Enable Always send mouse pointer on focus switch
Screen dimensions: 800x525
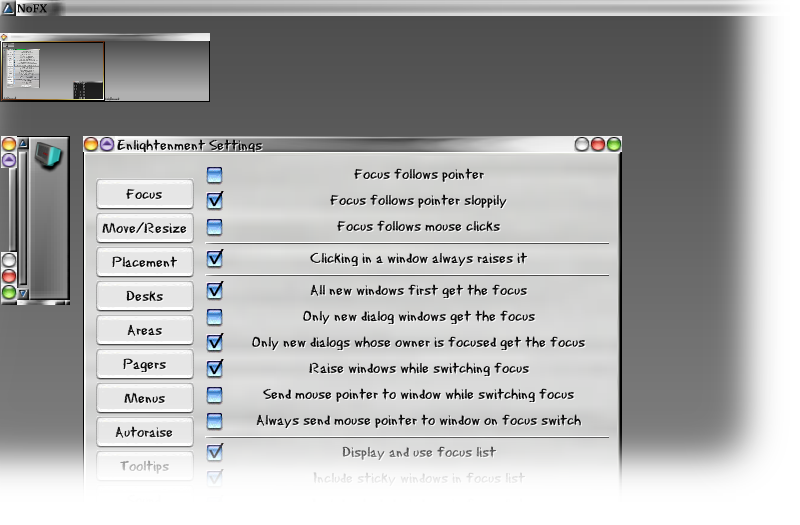[x=215, y=421]
